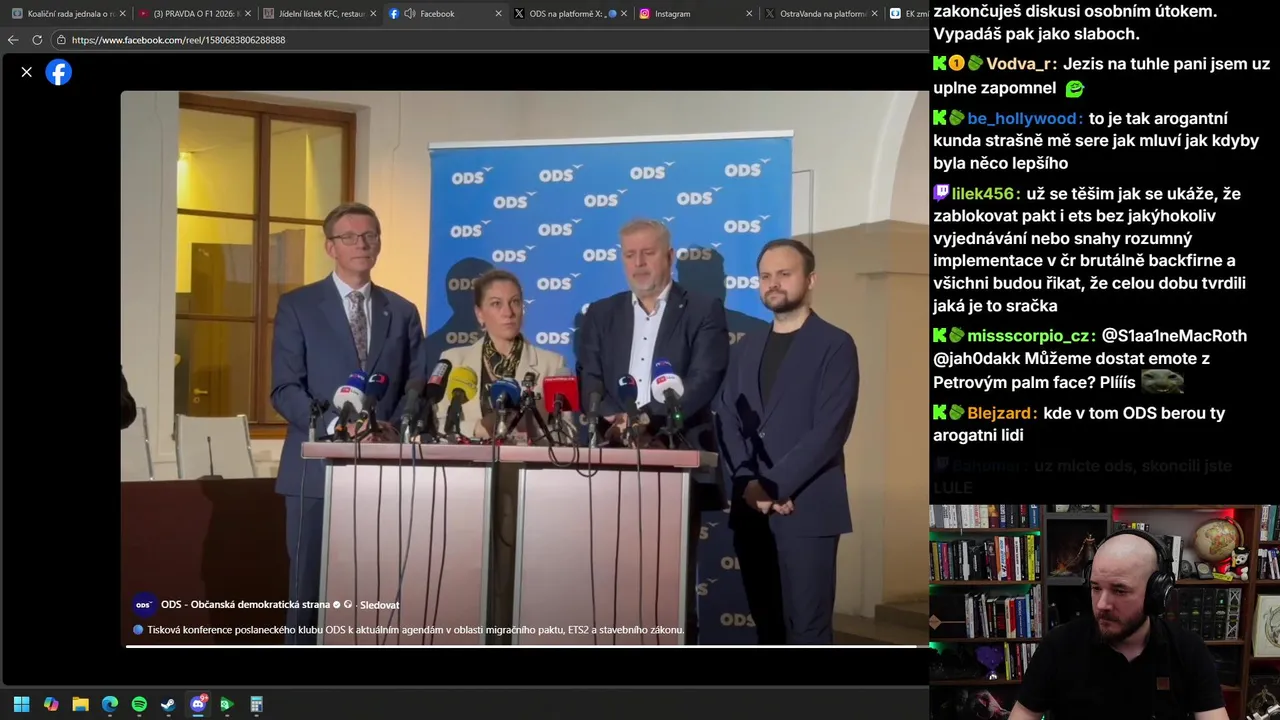Close the Koaliční rada jednala tab

(x=123, y=14)
